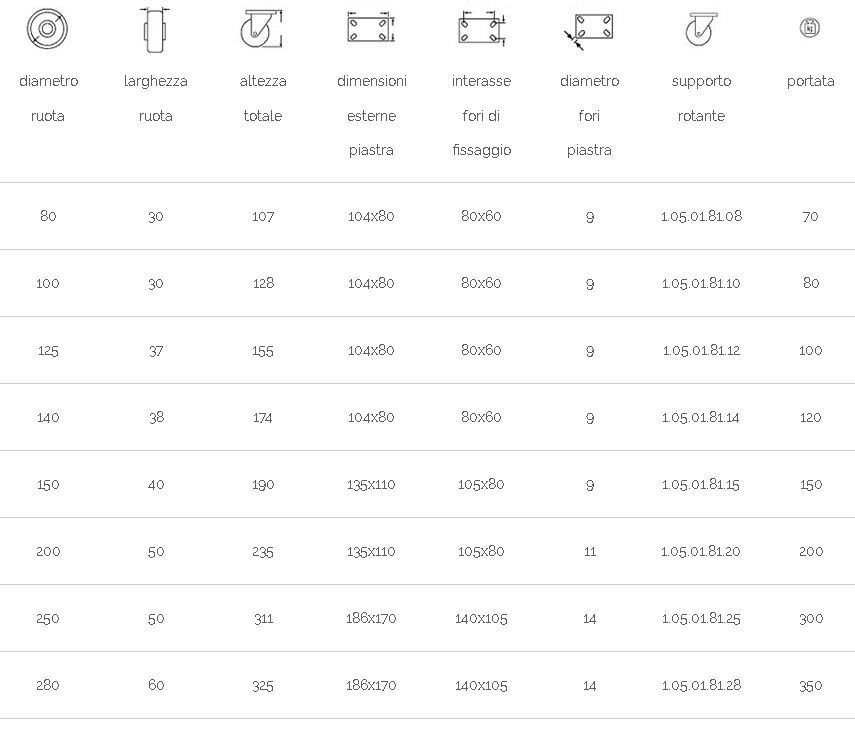Select product code 1.05.01.81.15
Image resolution: width=855 pixels, height=734 pixels.
point(701,484)
